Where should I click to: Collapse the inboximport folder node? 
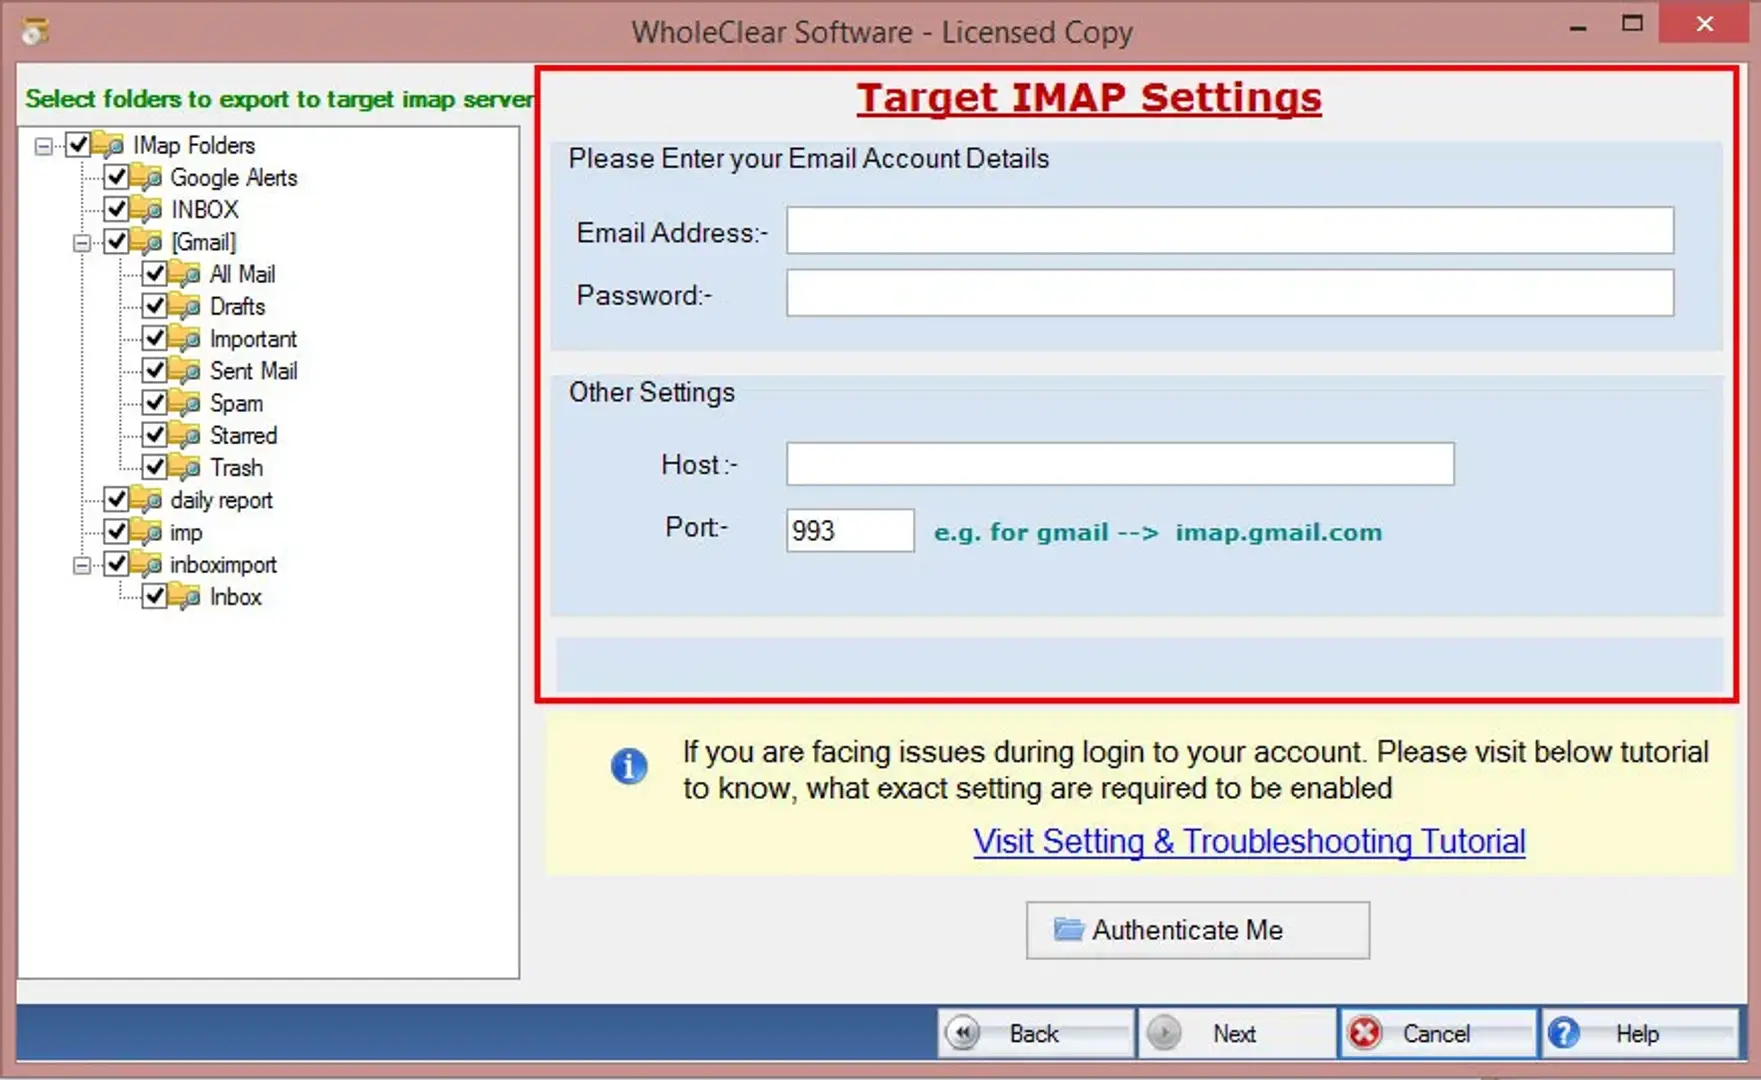82,566
